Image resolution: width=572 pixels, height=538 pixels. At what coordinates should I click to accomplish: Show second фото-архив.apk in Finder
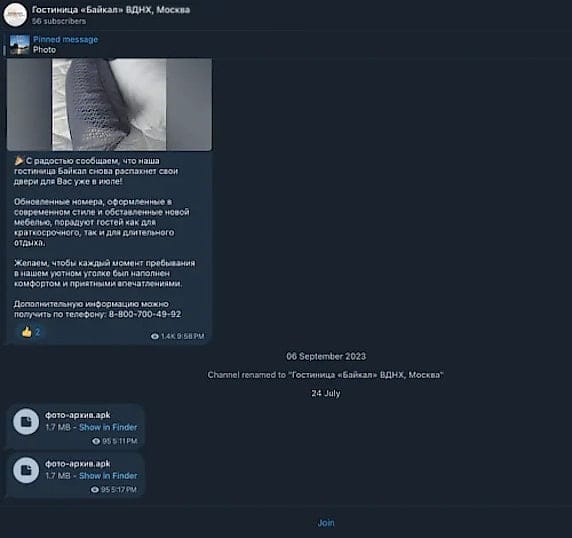point(108,476)
